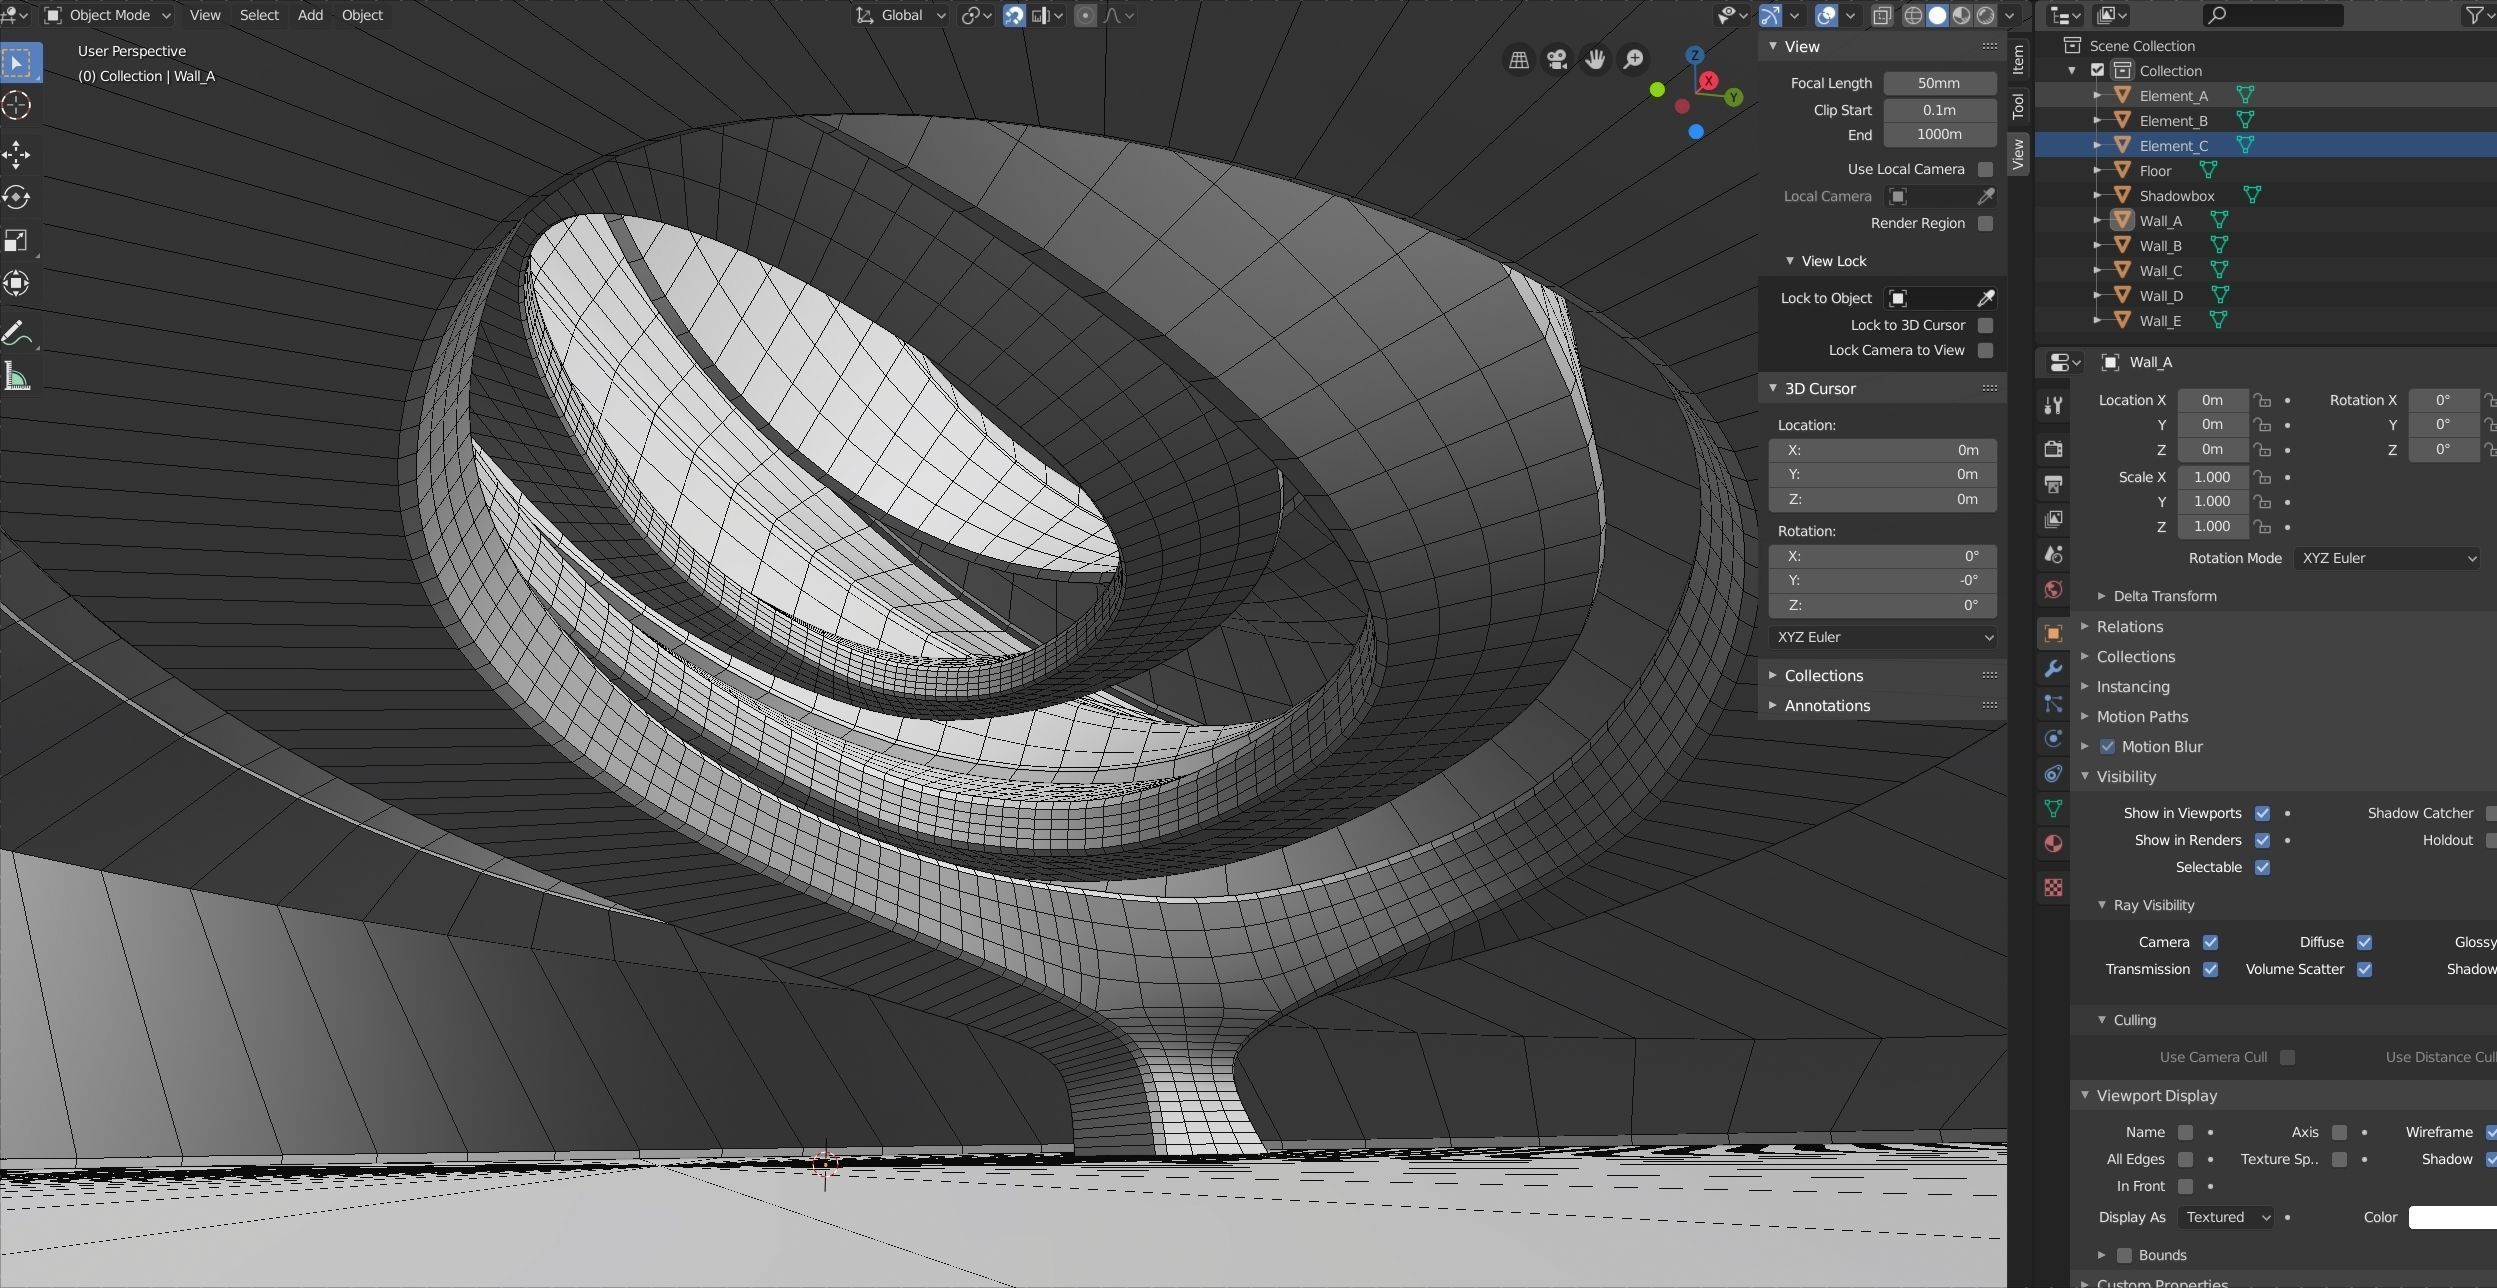2497x1288 pixels.
Task: Open Rotation Mode XYZ Euler dropdown
Action: tap(2388, 558)
